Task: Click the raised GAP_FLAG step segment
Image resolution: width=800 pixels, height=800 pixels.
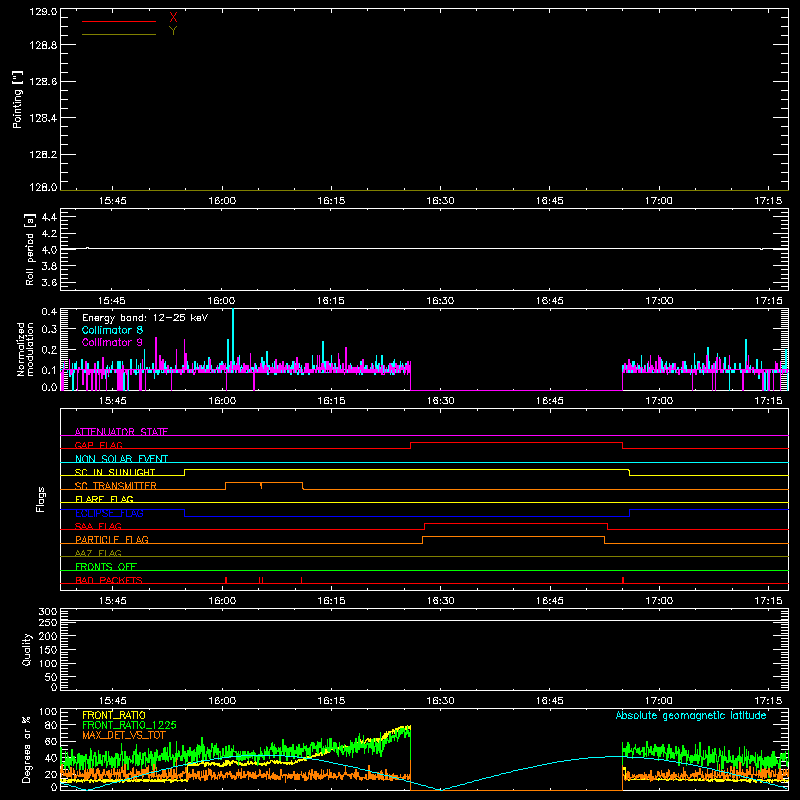Action: click(x=516, y=442)
